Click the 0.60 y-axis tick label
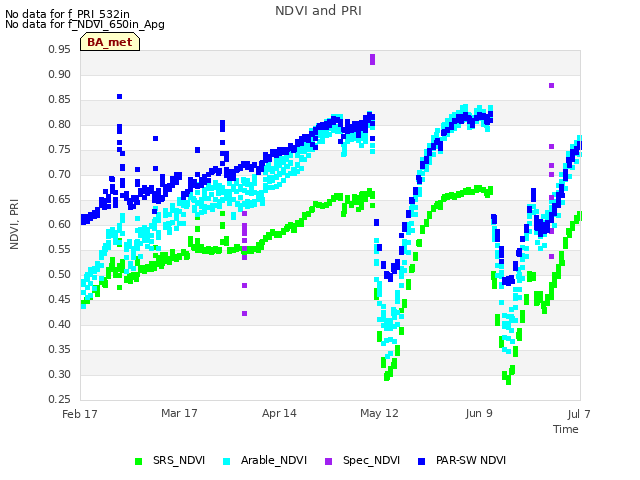This screenshot has height=480, width=640. (59, 224)
